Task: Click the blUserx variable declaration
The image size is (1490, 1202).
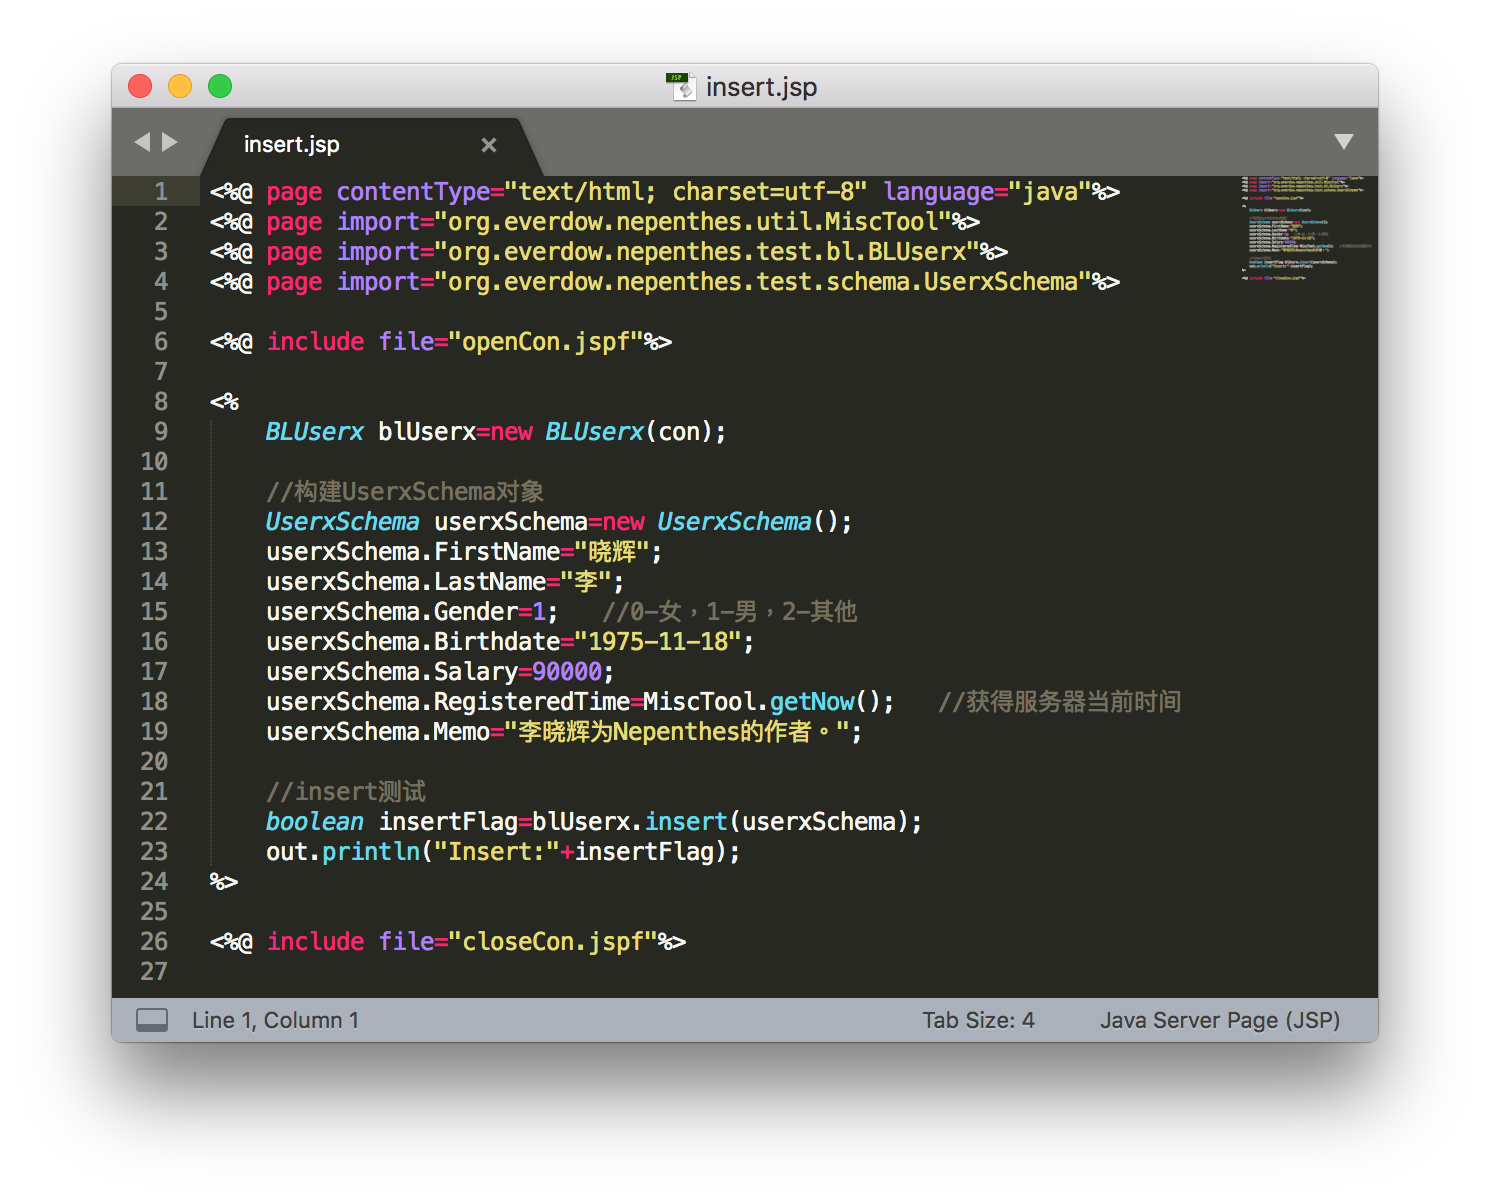Action: [427, 431]
